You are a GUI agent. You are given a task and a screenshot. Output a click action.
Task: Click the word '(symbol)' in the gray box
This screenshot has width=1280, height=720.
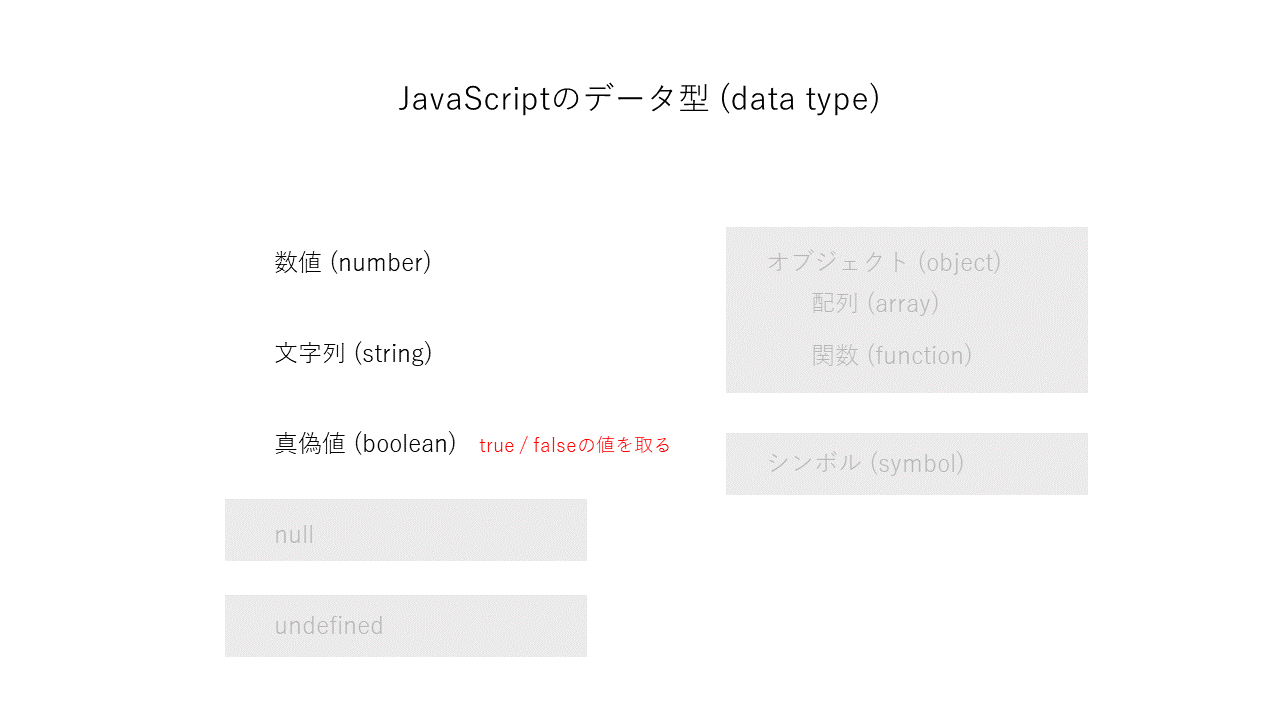(917, 464)
